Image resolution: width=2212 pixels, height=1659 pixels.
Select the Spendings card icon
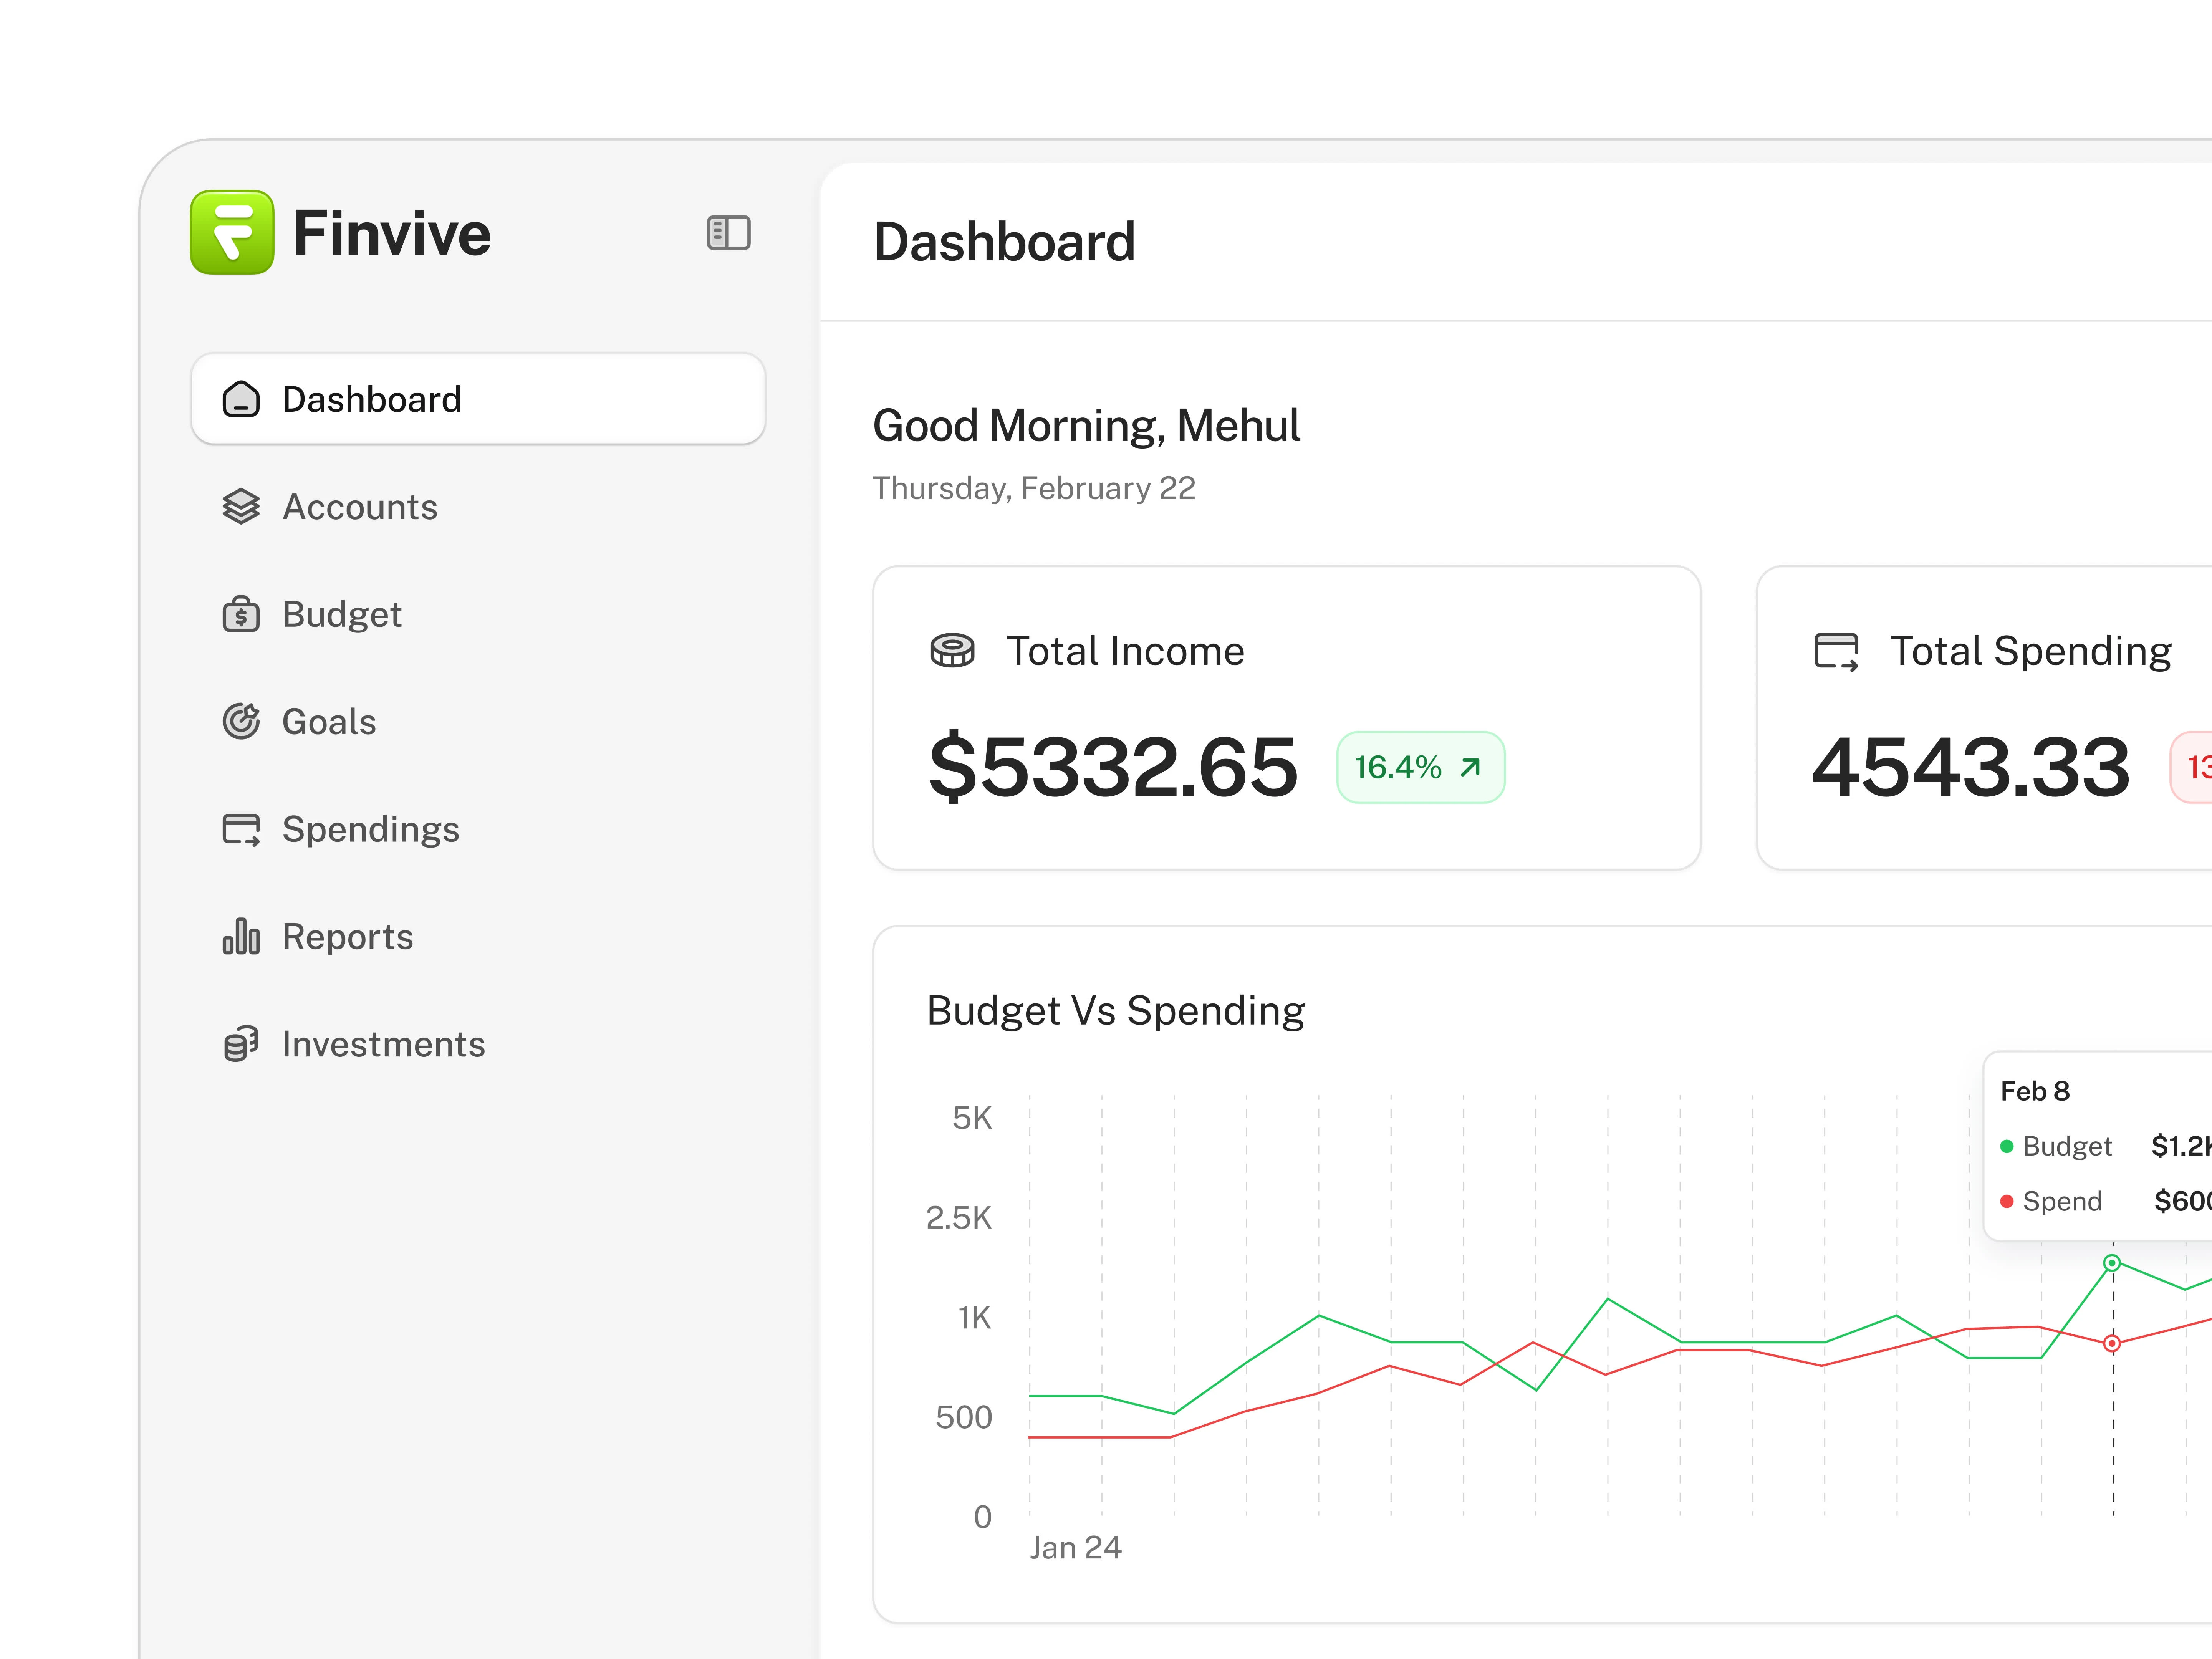point(240,828)
